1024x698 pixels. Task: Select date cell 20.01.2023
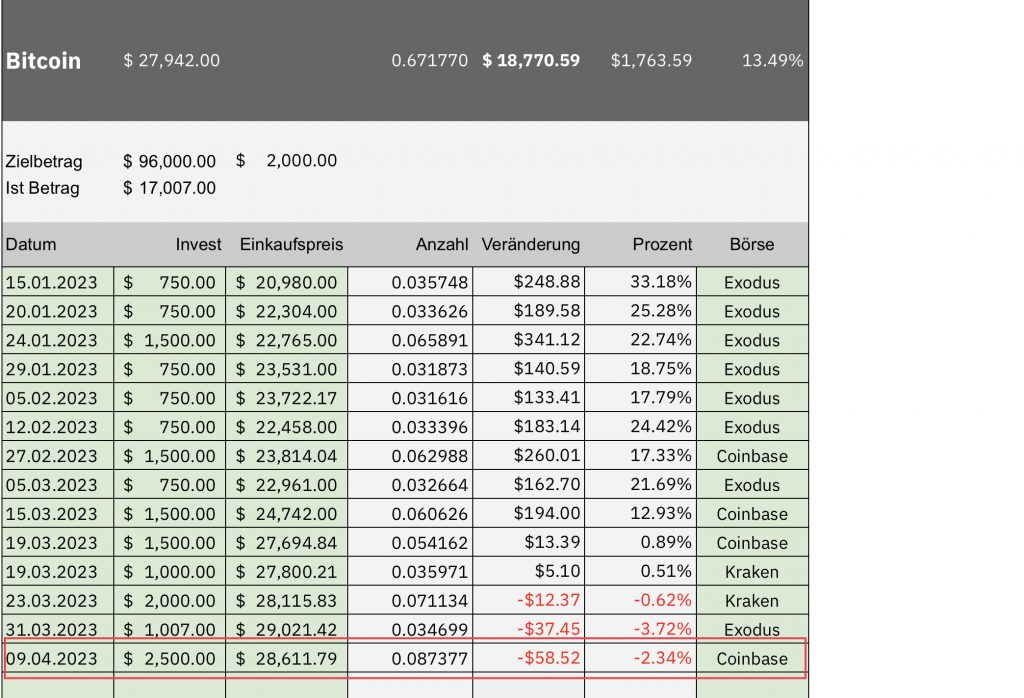pyautogui.click(x=57, y=311)
